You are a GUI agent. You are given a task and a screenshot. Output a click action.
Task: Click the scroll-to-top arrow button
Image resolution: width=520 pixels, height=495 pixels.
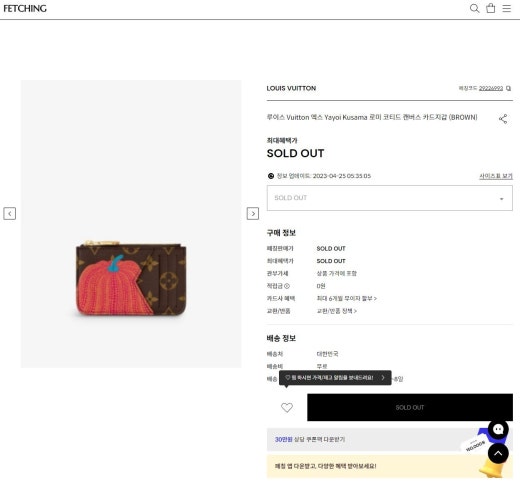(498, 453)
